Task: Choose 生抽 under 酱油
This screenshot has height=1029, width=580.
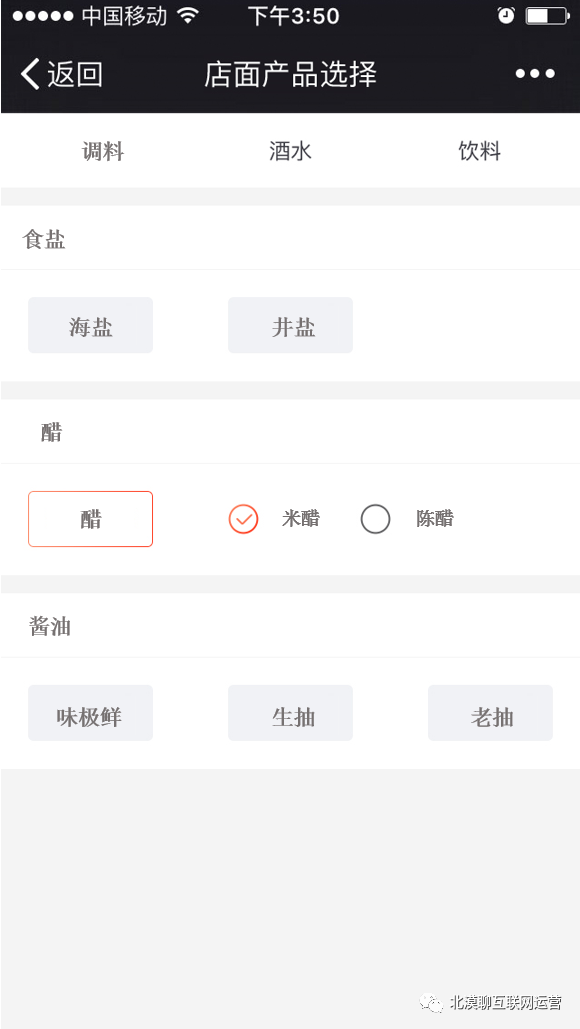Action: (290, 713)
